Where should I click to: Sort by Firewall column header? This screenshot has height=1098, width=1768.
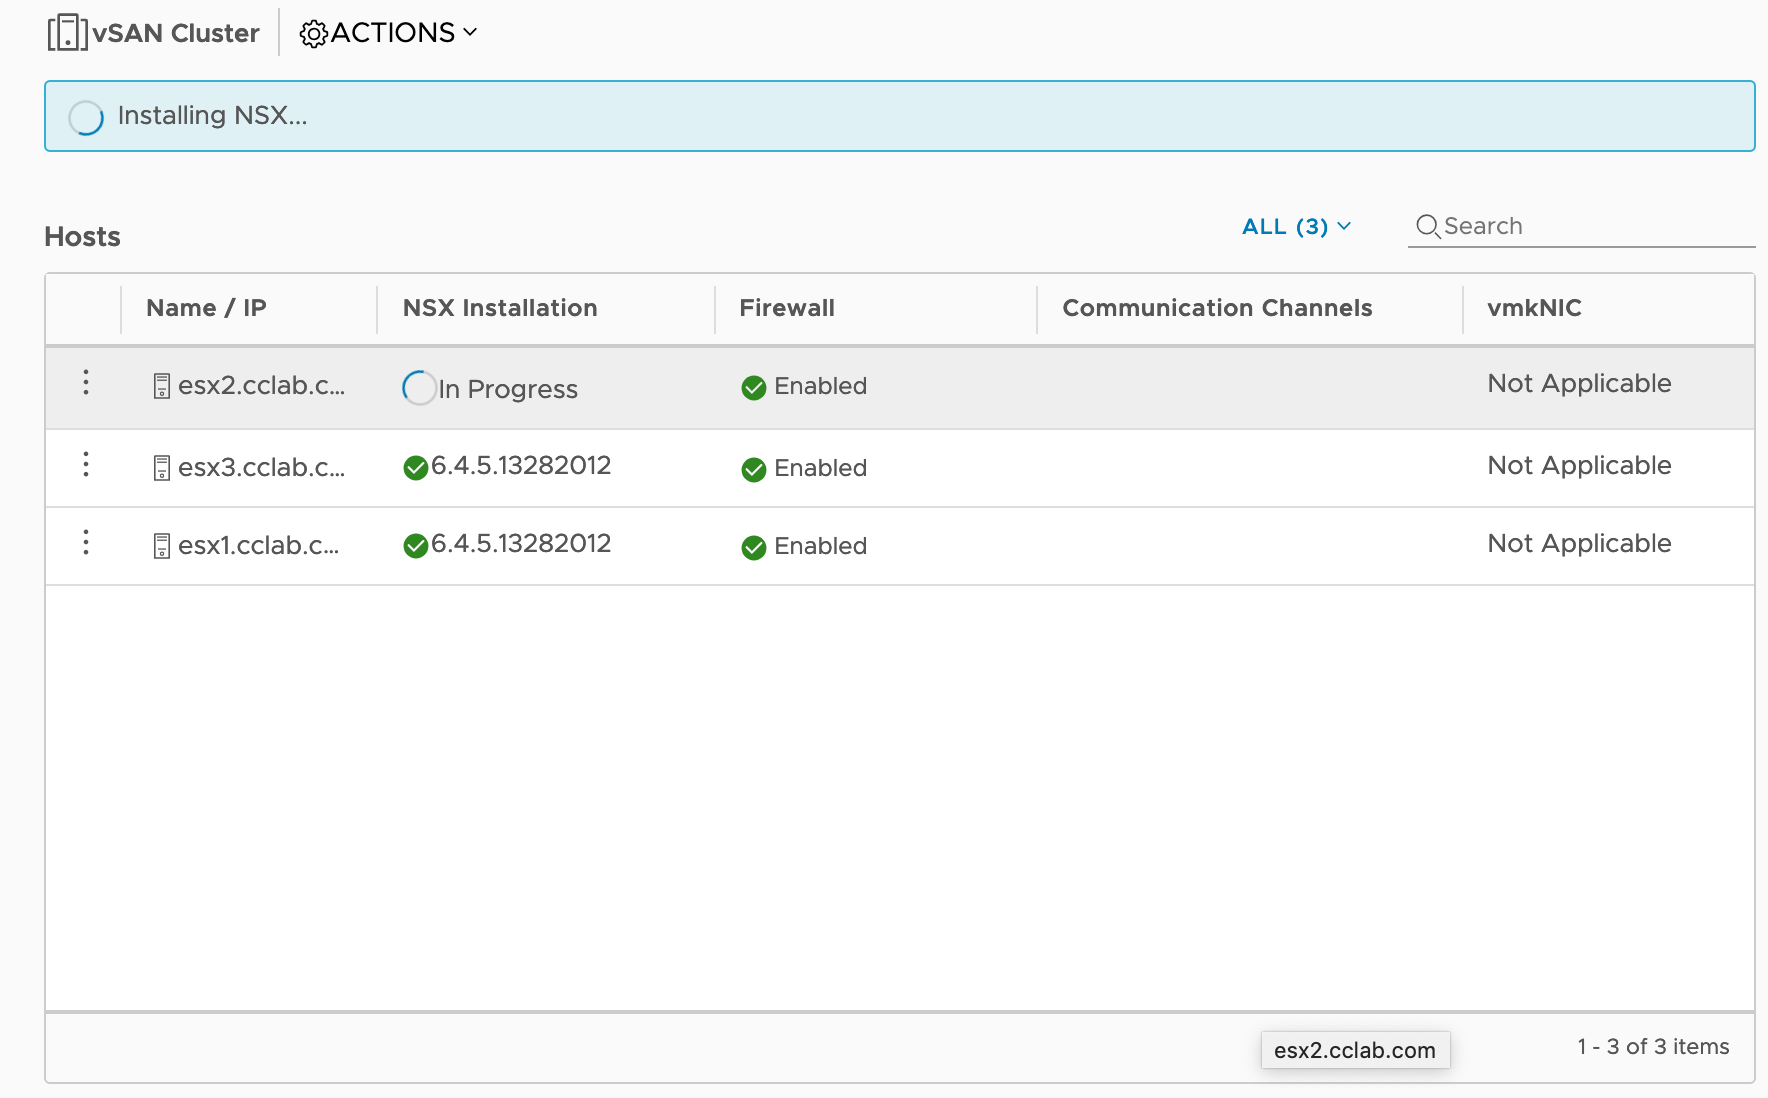[x=786, y=308]
